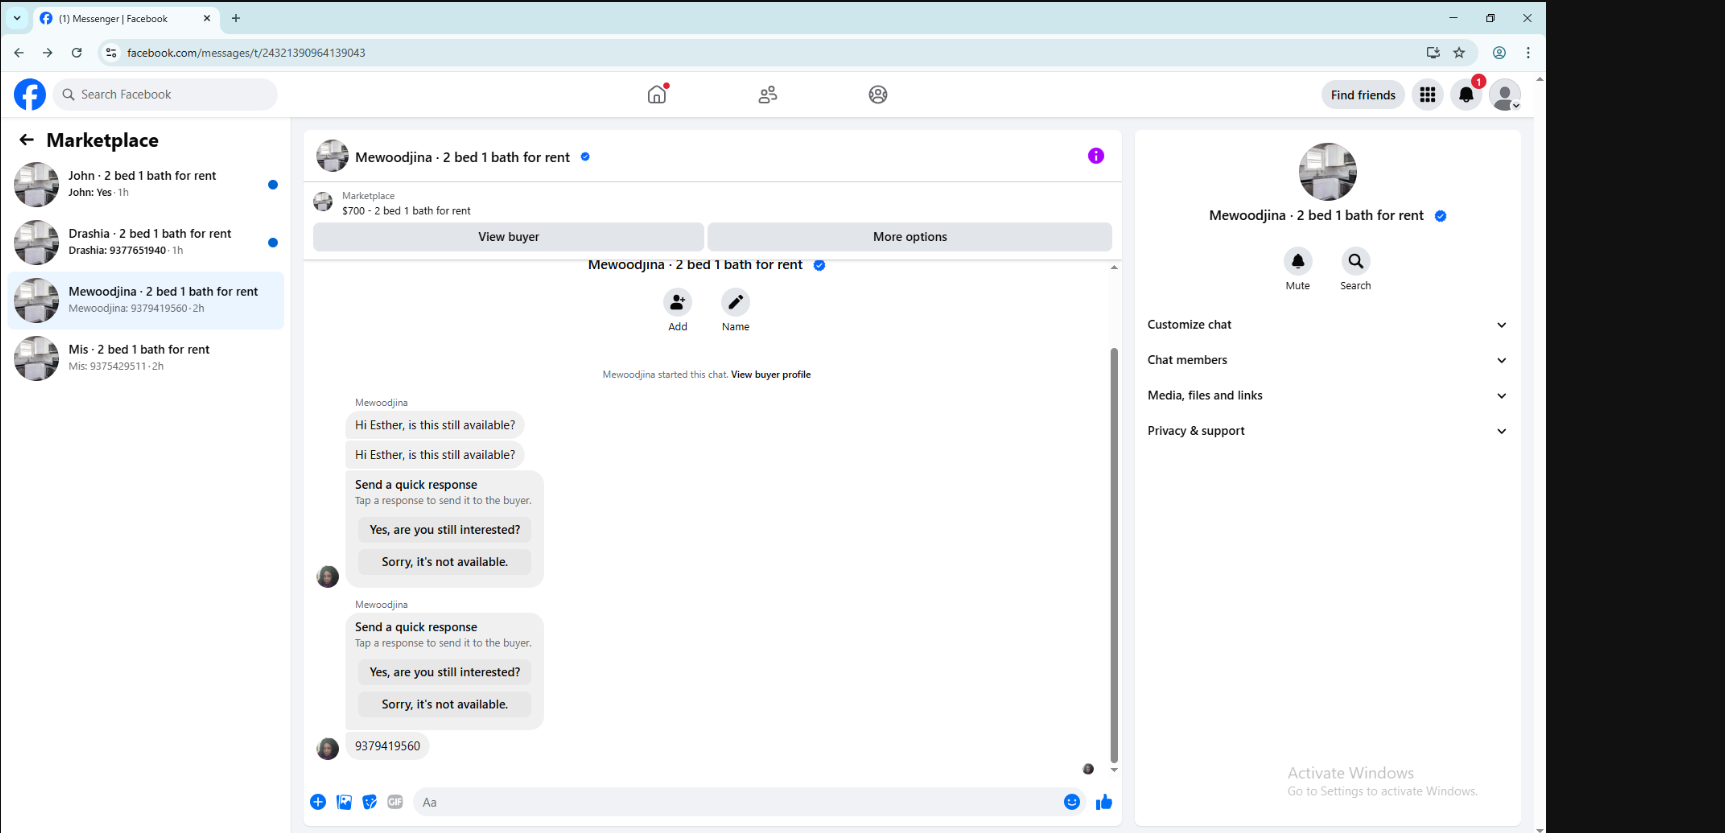The height and width of the screenshot is (833, 1725).
Task: Expand Media, files and links section
Action: [x=1327, y=395]
